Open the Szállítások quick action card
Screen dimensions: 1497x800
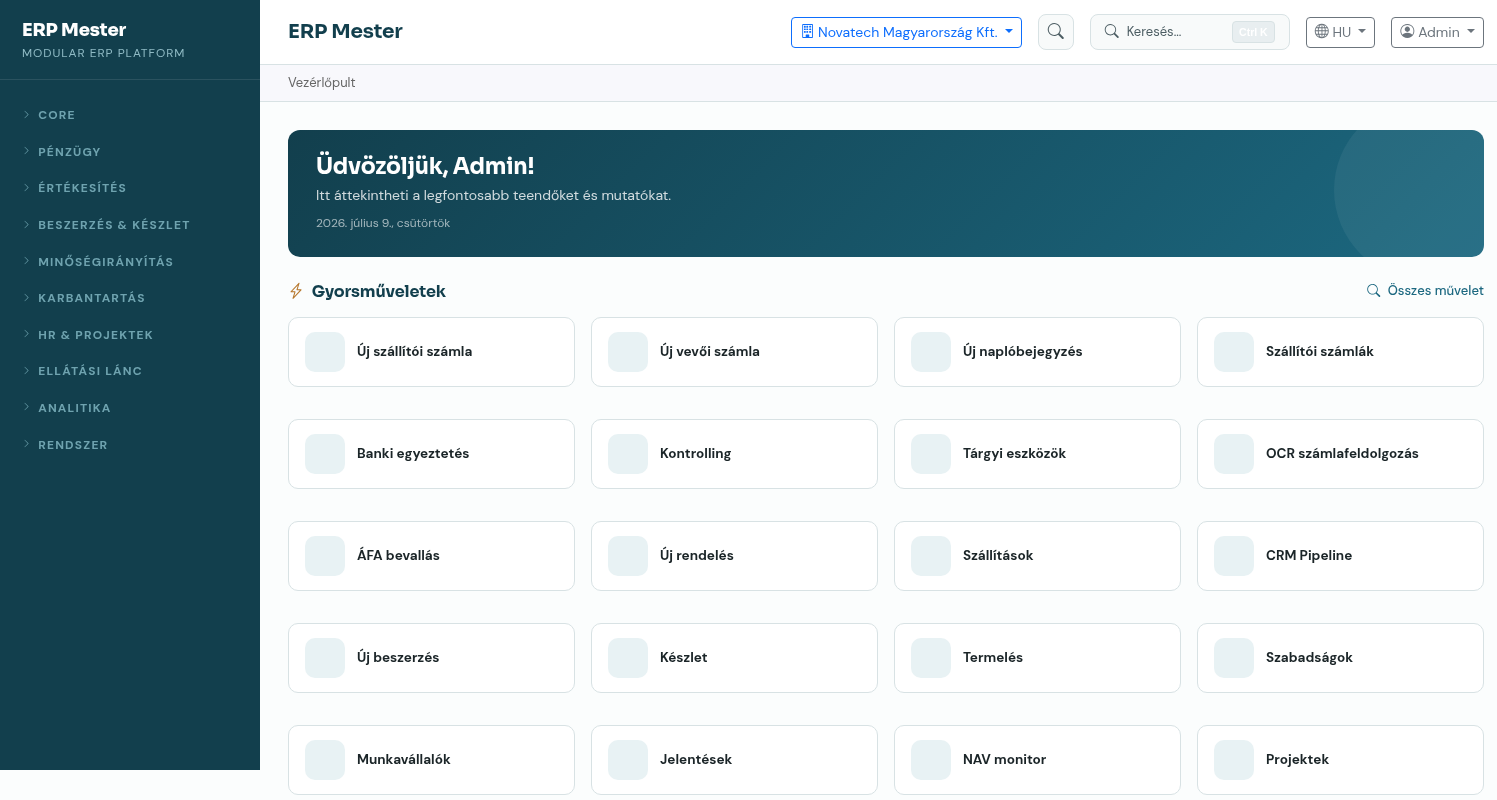coord(1037,556)
